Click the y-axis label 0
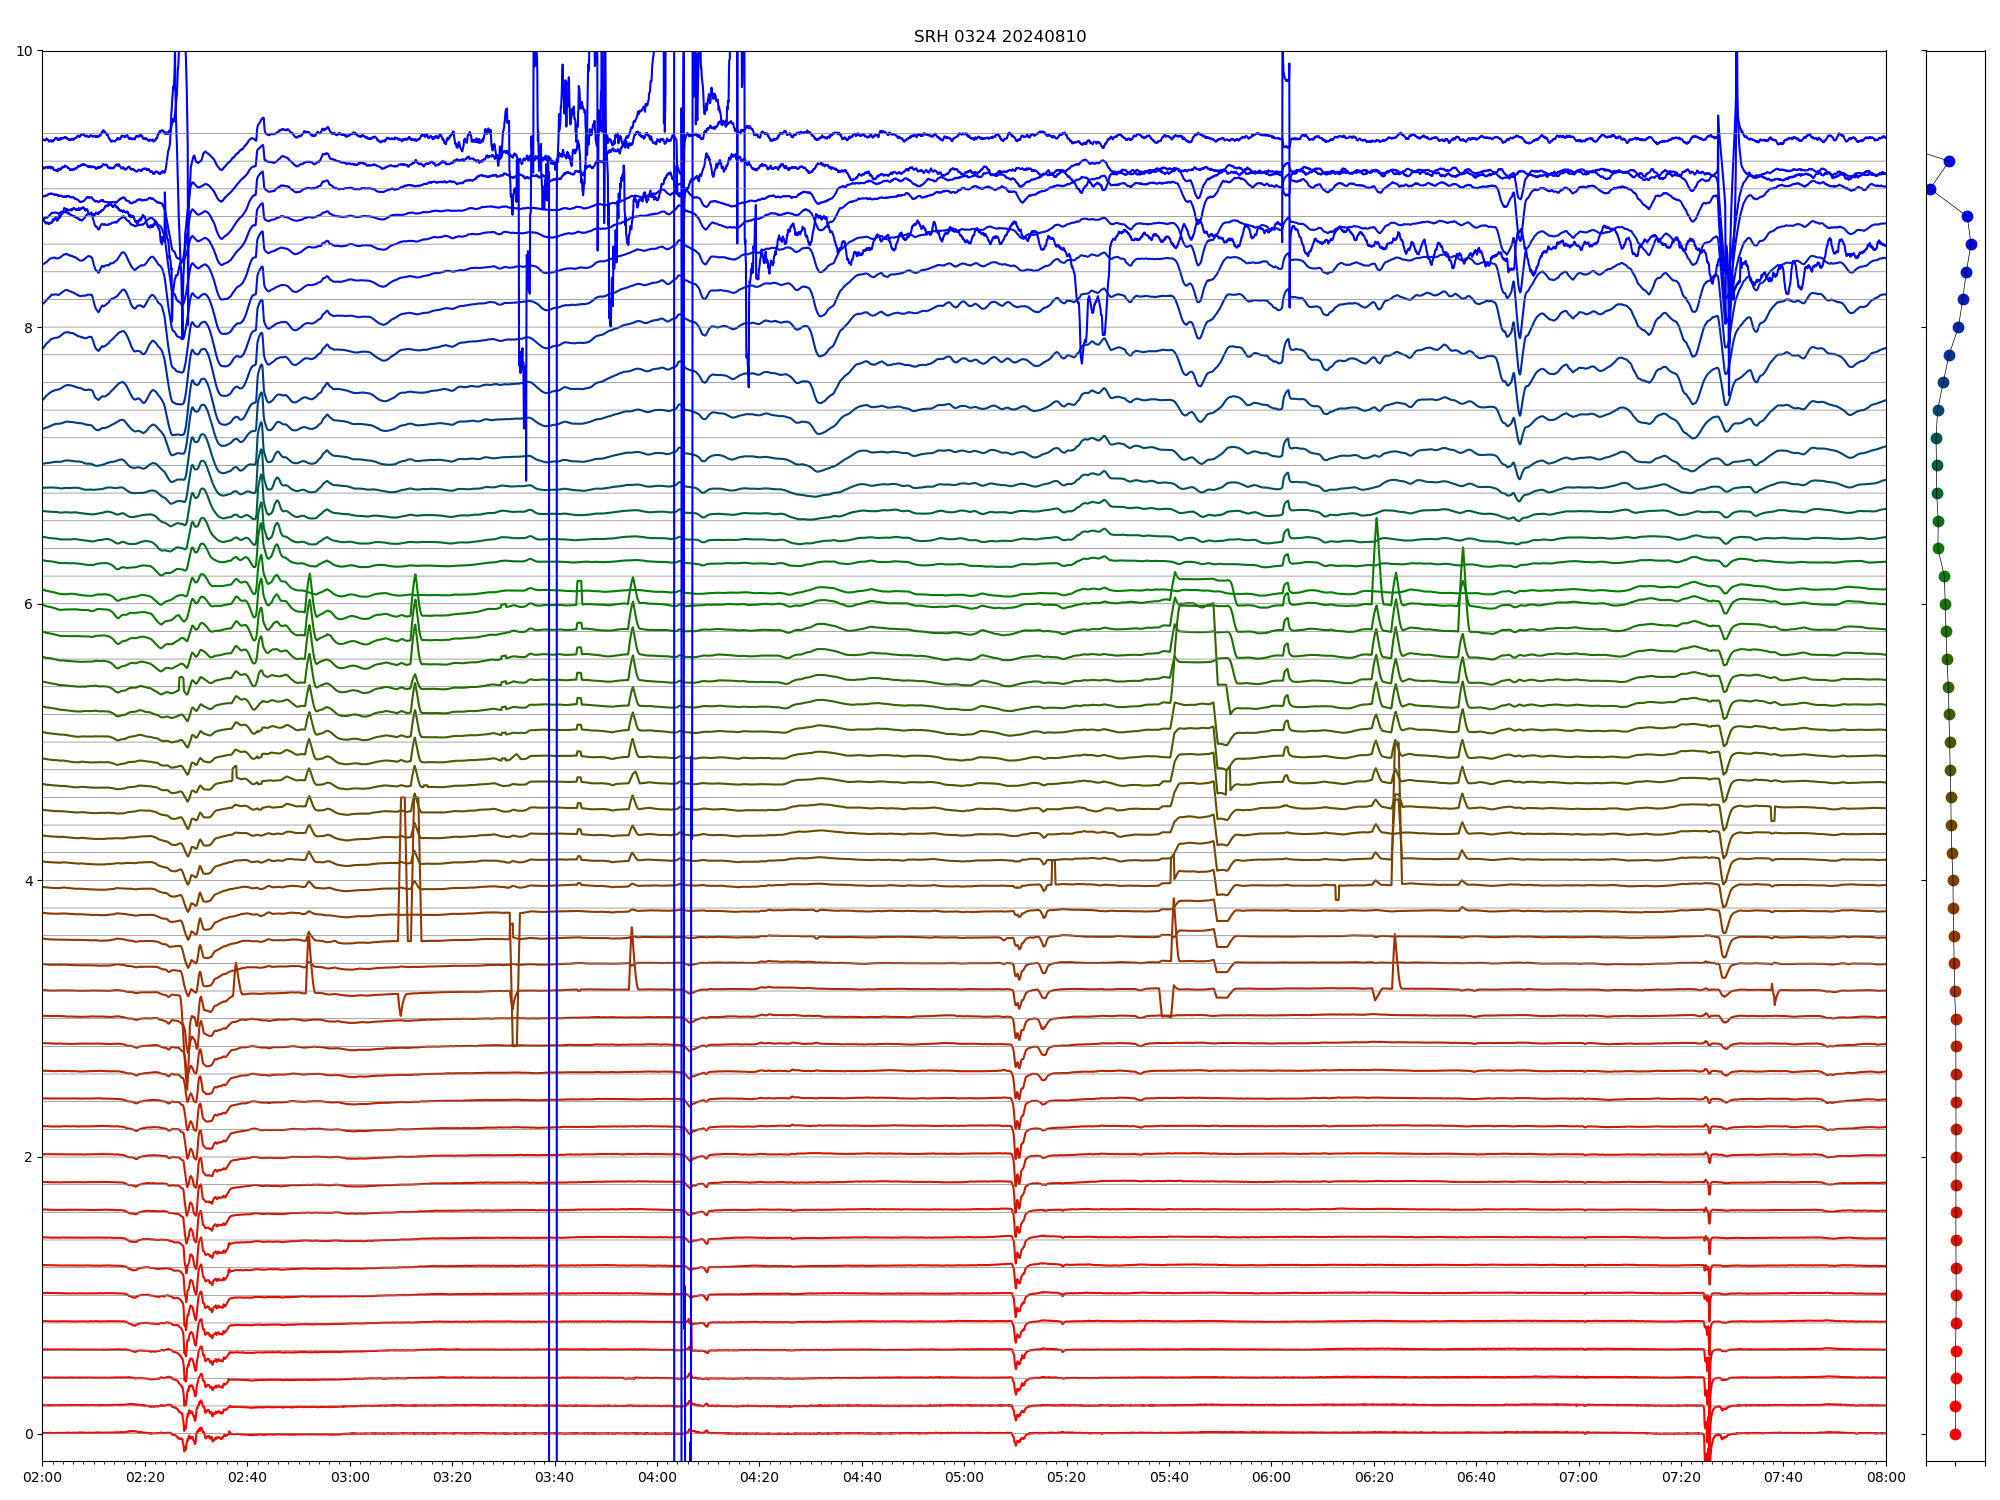Screen dimensions: 2000x1500 (x=28, y=1434)
